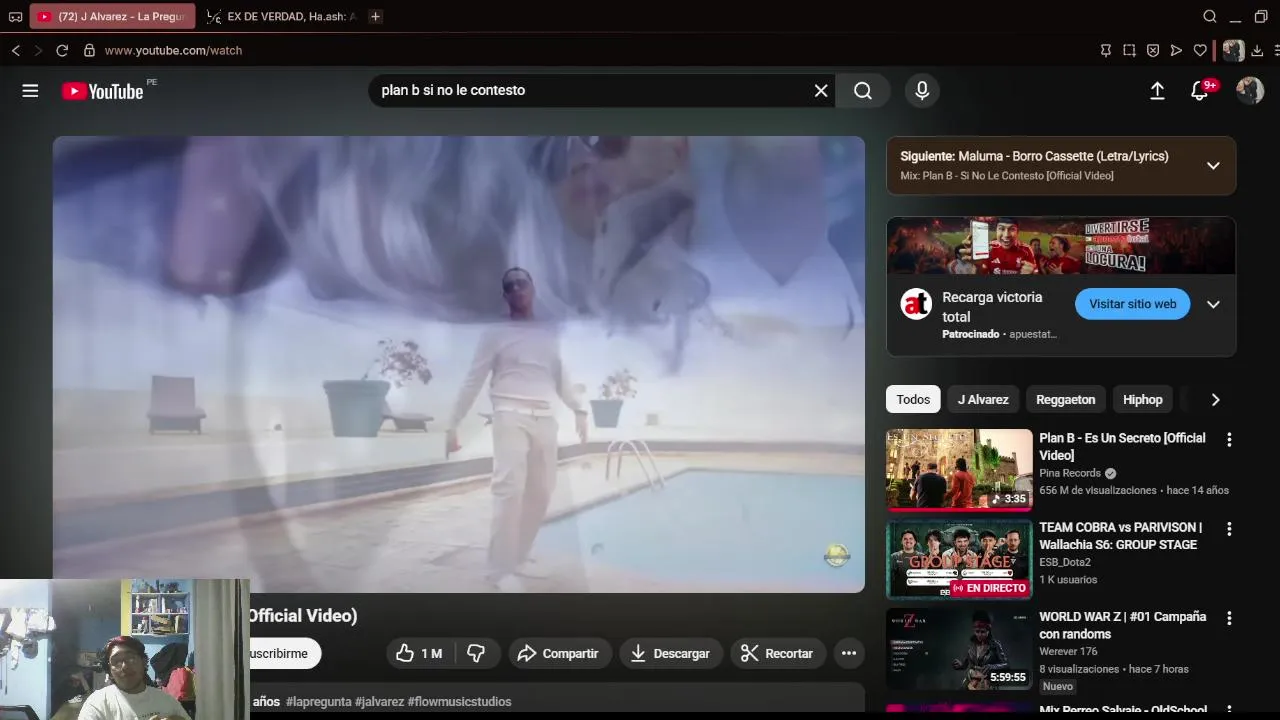Viewport: 1280px width, 720px height.
Task: Open the browser tab search magnifier
Action: pyautogui.click(x=1210, y=16)
